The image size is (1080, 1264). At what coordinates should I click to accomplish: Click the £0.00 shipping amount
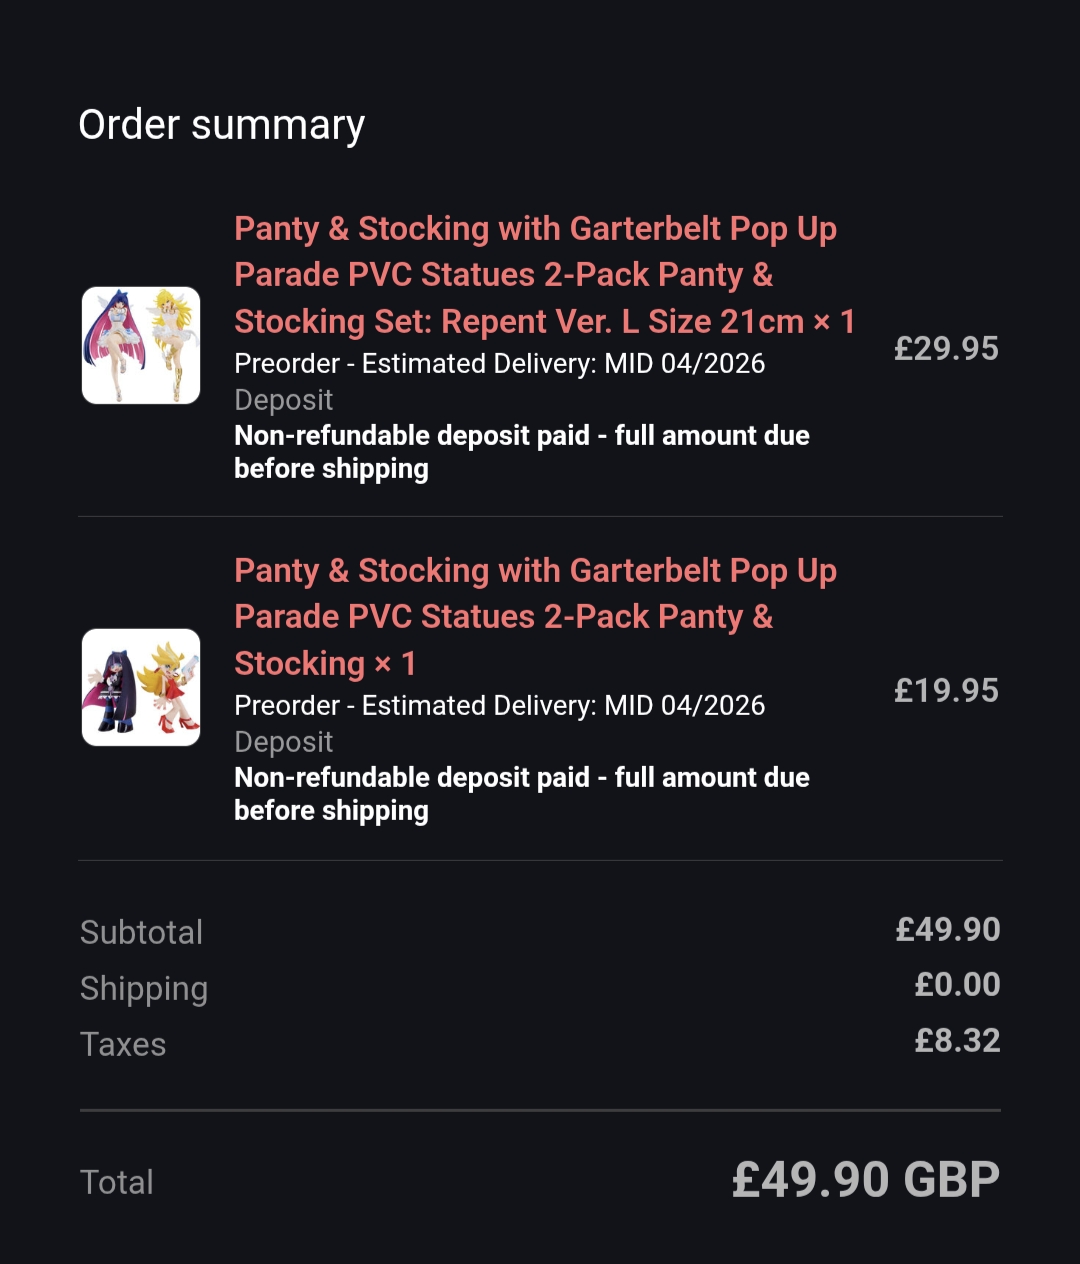pos(957,985)
